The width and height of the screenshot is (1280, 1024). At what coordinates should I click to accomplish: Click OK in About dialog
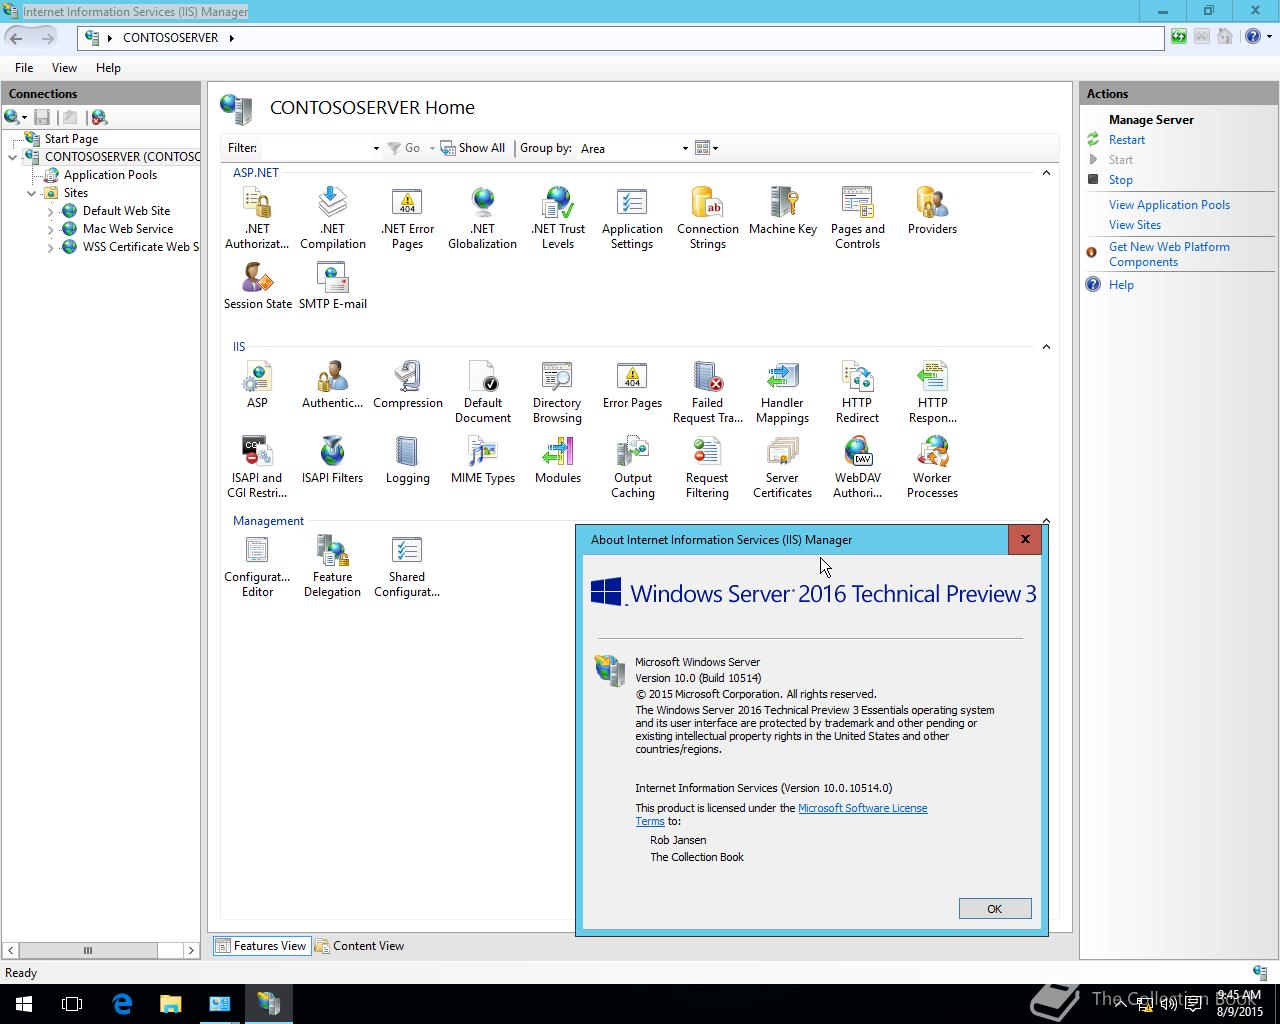point(994,908)
